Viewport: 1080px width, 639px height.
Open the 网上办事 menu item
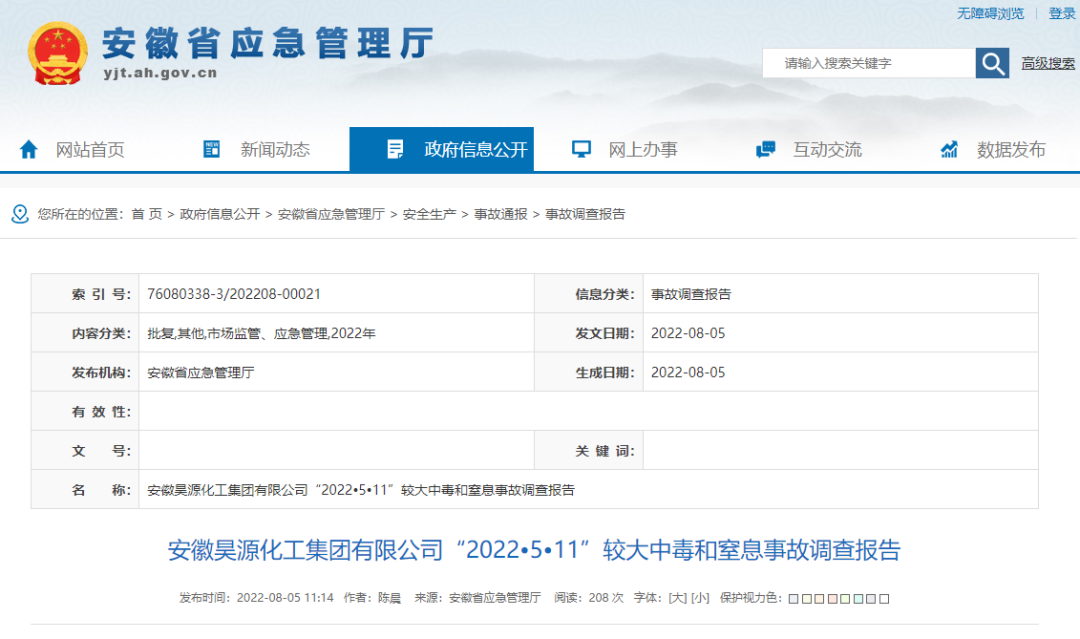pos(643,149)
